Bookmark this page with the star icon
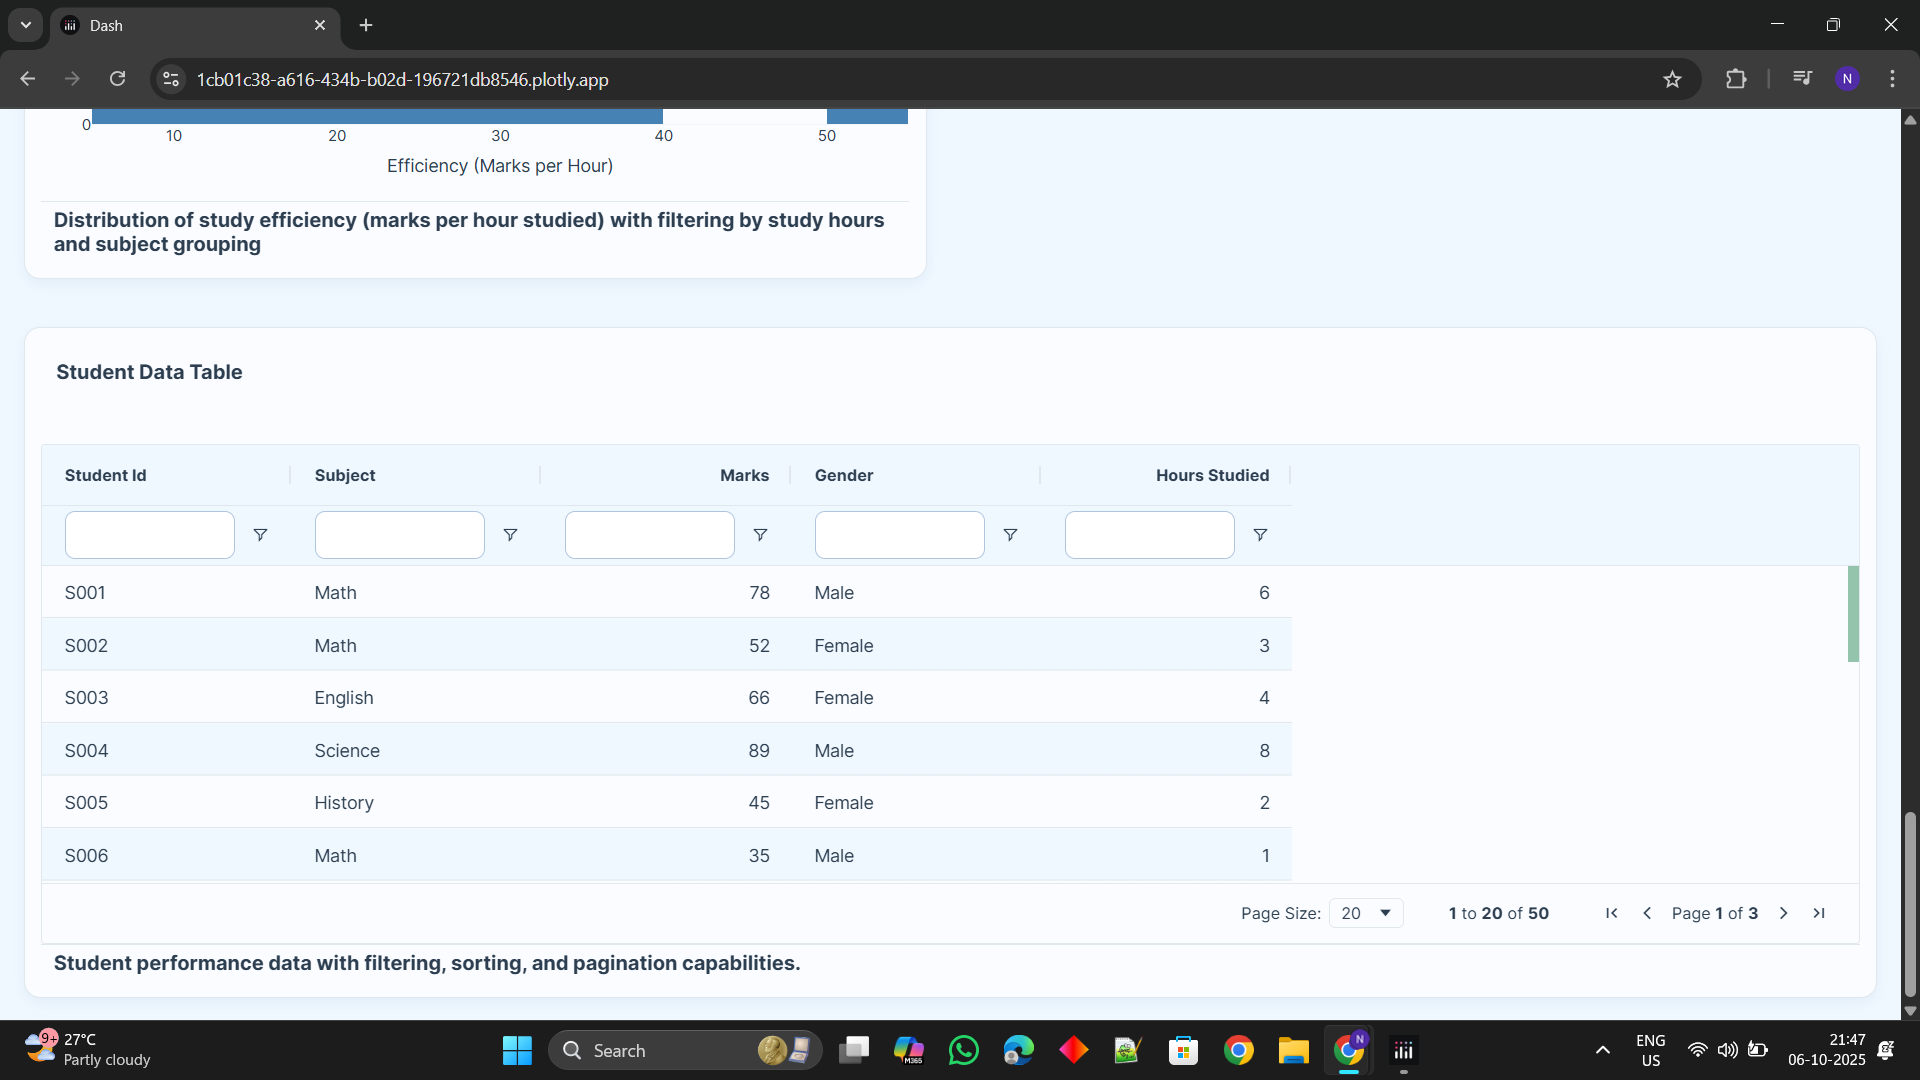Screen dimensions: 1920x1080 pos(1672,79)
